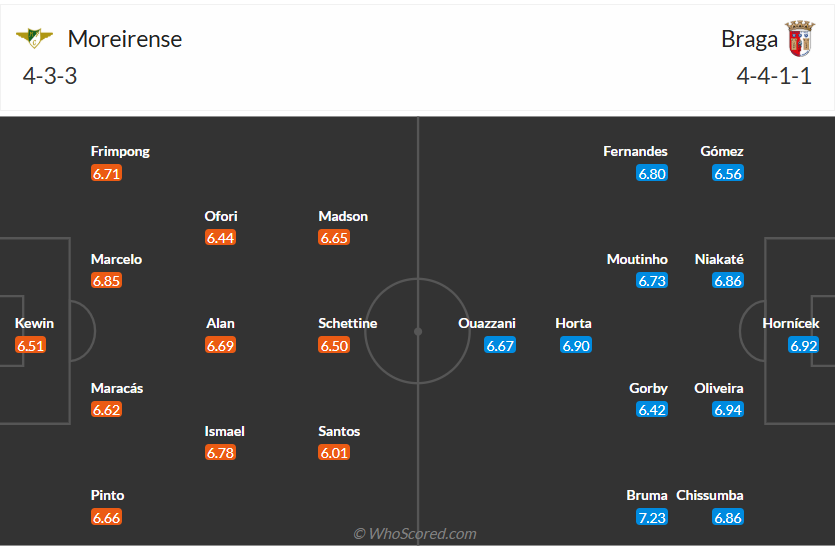Screen dimensions: 838x546
Task: Select Chissumba's player name
Action: click(x=710, y=495)
